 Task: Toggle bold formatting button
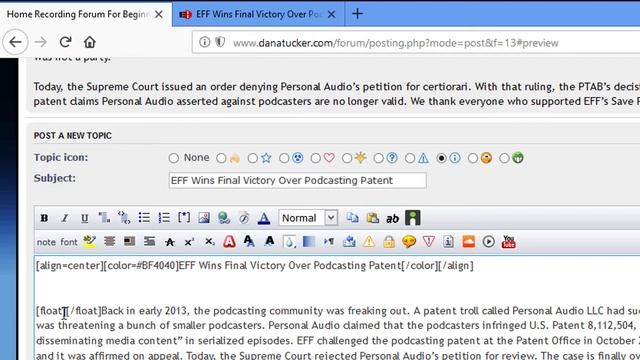point(44,218)
